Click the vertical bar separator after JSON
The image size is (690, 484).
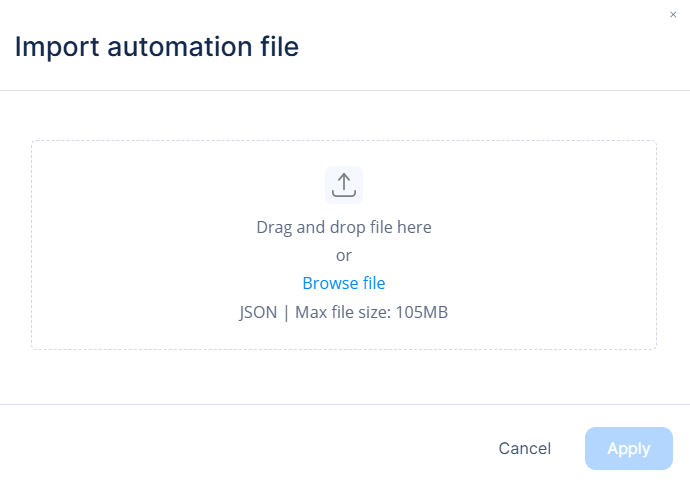coord(286,313)
